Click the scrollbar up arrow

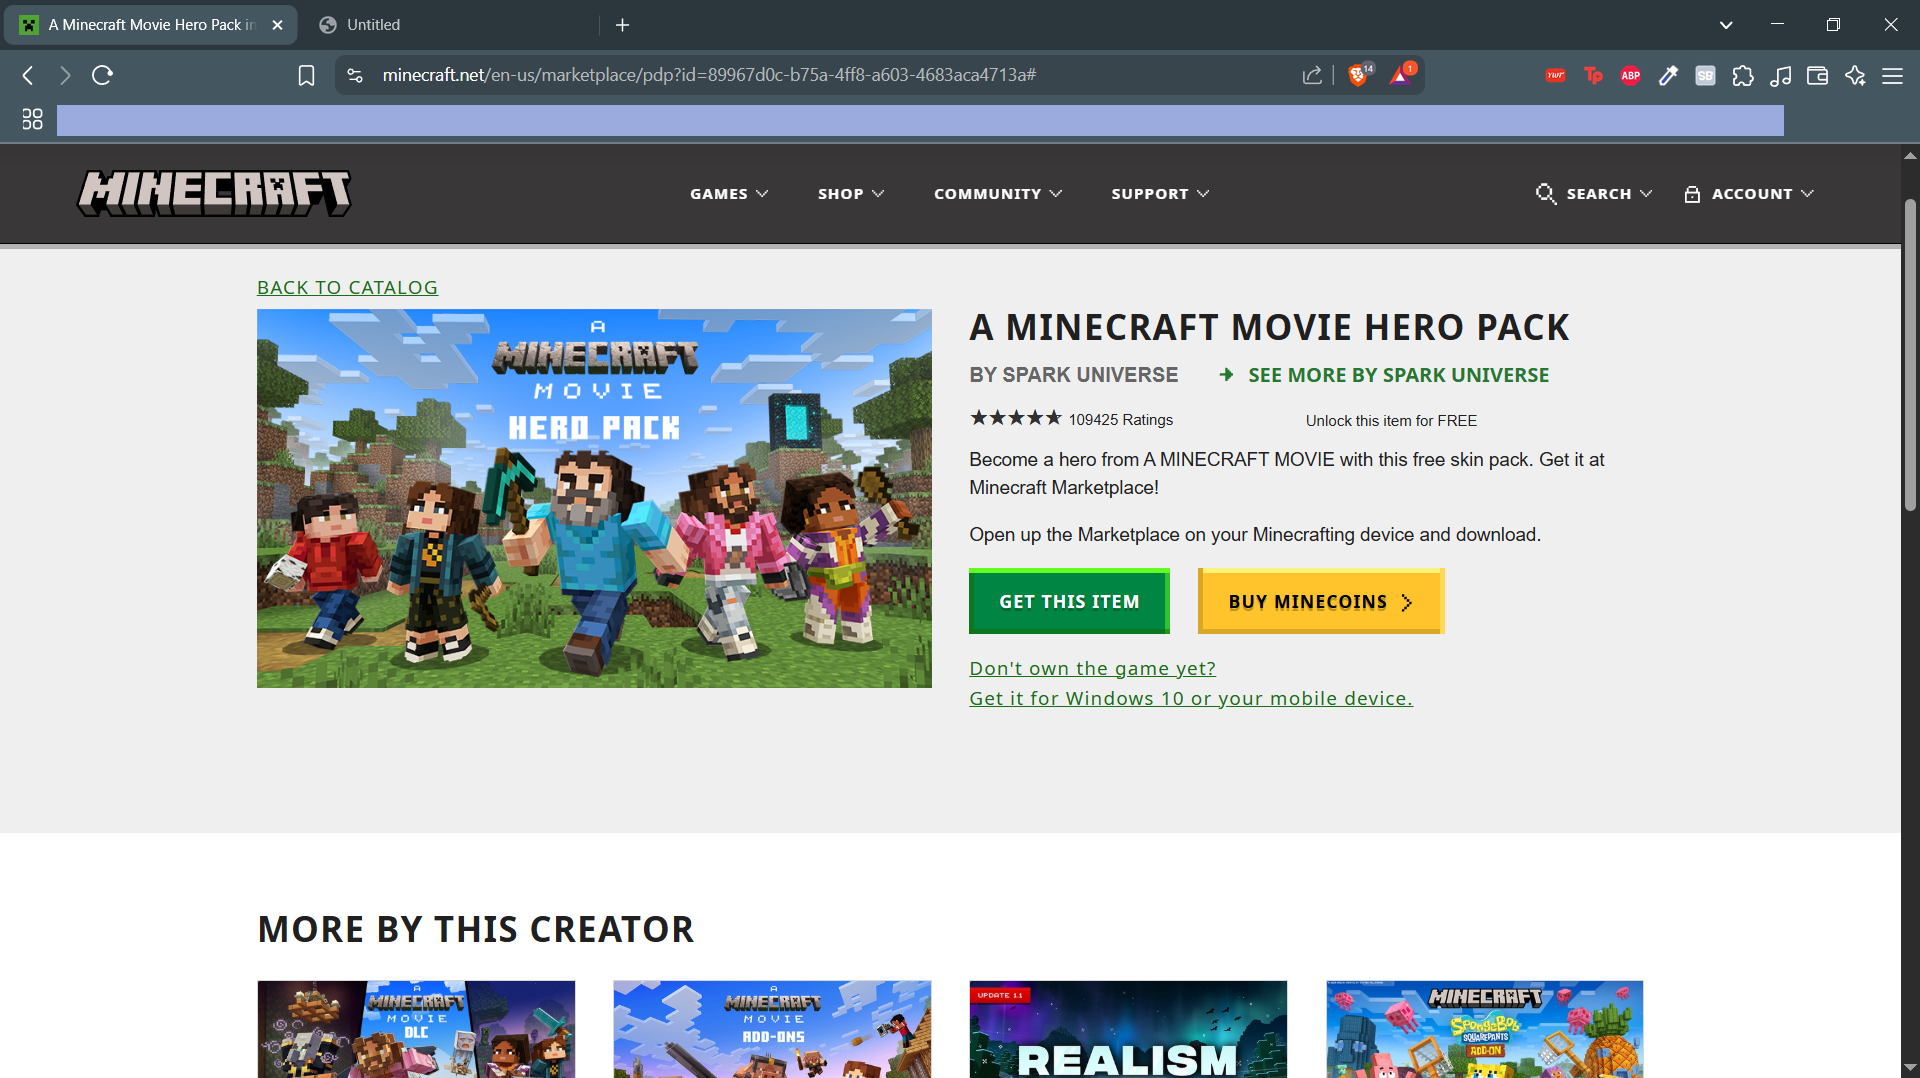coord(1910,156)
